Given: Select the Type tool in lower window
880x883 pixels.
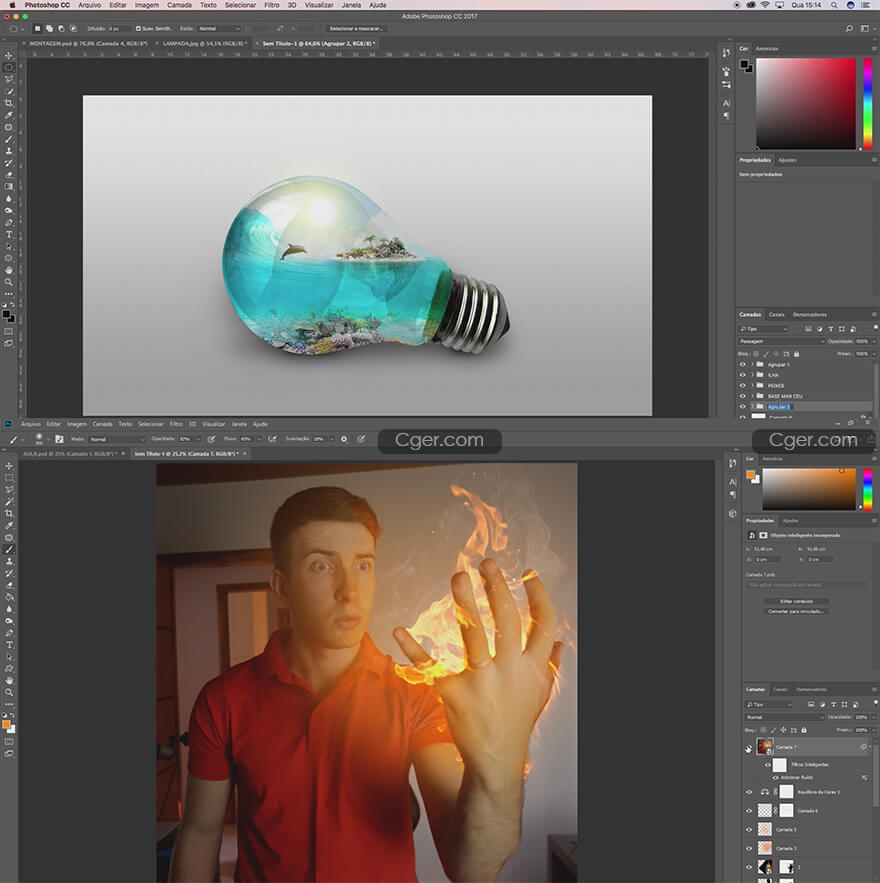Looking at the screenshot, I should pyautogui.click(x=9, y=645).
